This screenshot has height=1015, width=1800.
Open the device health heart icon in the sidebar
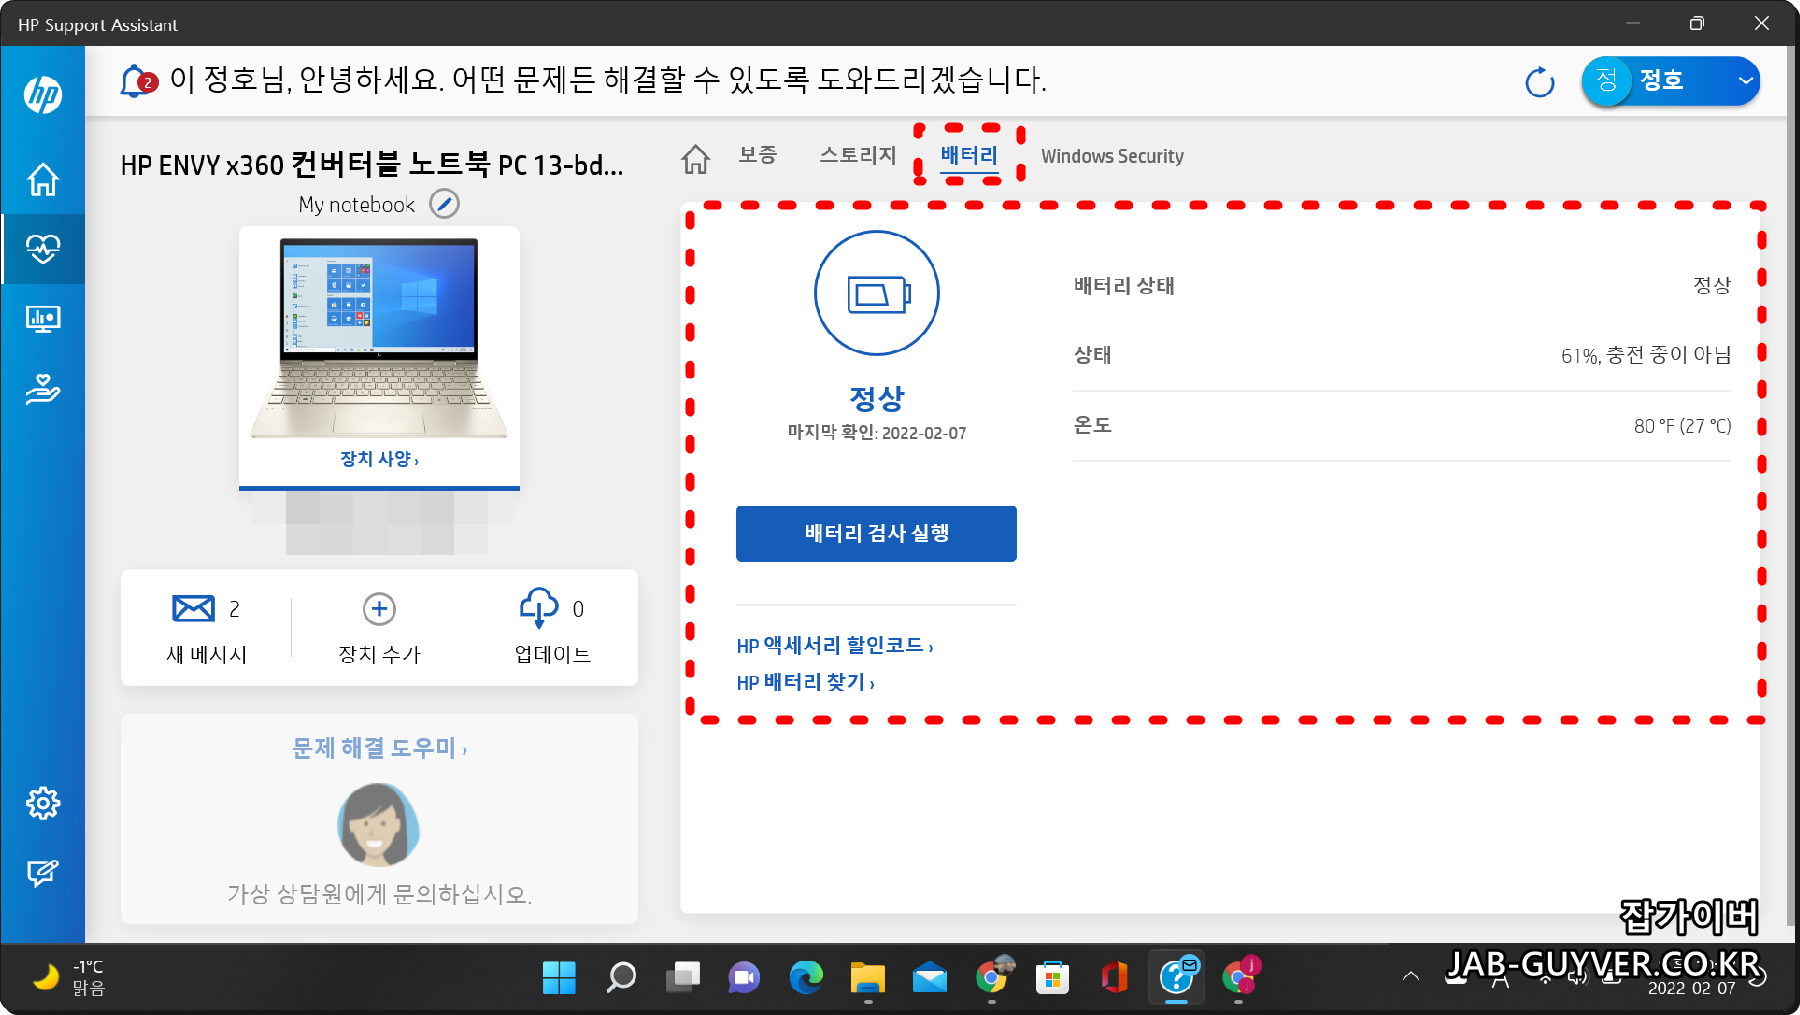coord(43,249)
